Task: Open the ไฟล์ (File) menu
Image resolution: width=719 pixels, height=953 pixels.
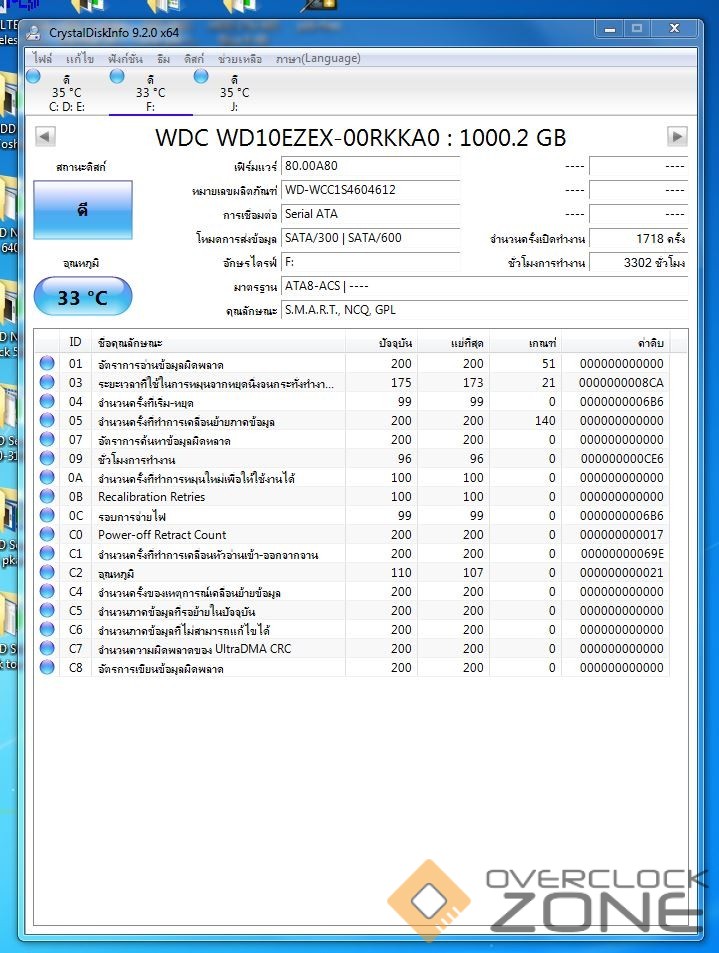Action: tap(42, 59)
